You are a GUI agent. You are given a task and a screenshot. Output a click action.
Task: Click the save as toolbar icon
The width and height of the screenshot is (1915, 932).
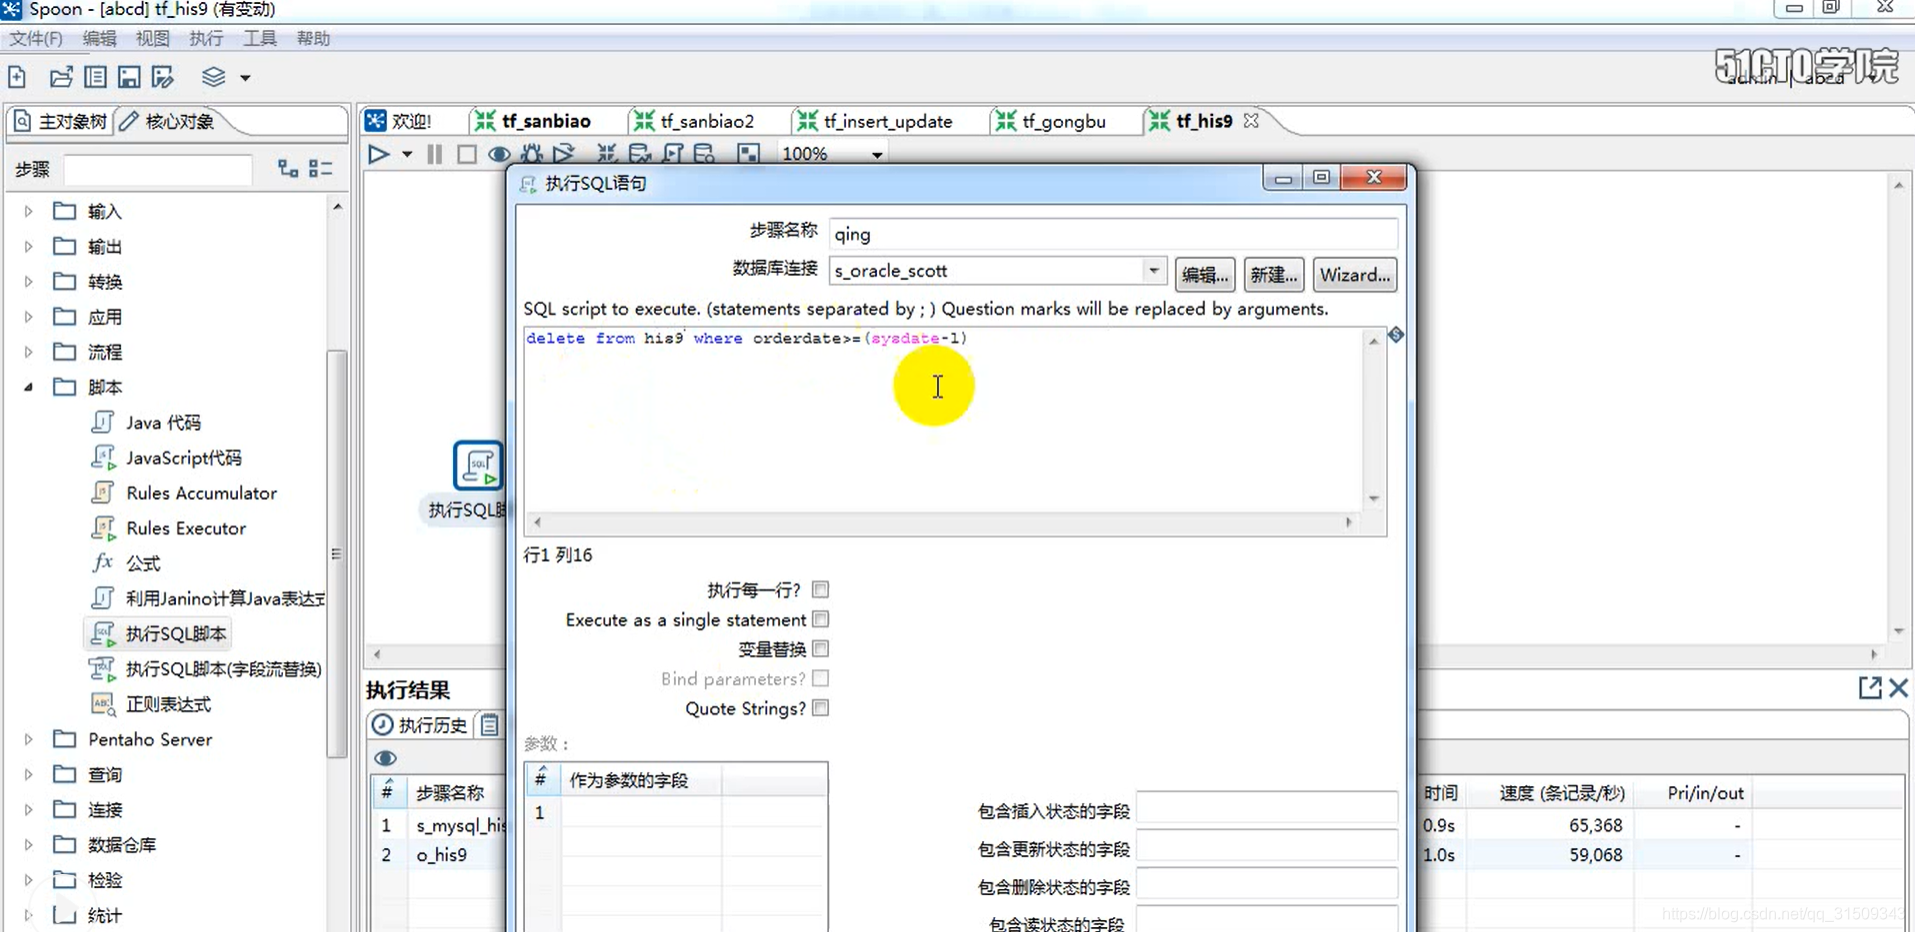163,77
